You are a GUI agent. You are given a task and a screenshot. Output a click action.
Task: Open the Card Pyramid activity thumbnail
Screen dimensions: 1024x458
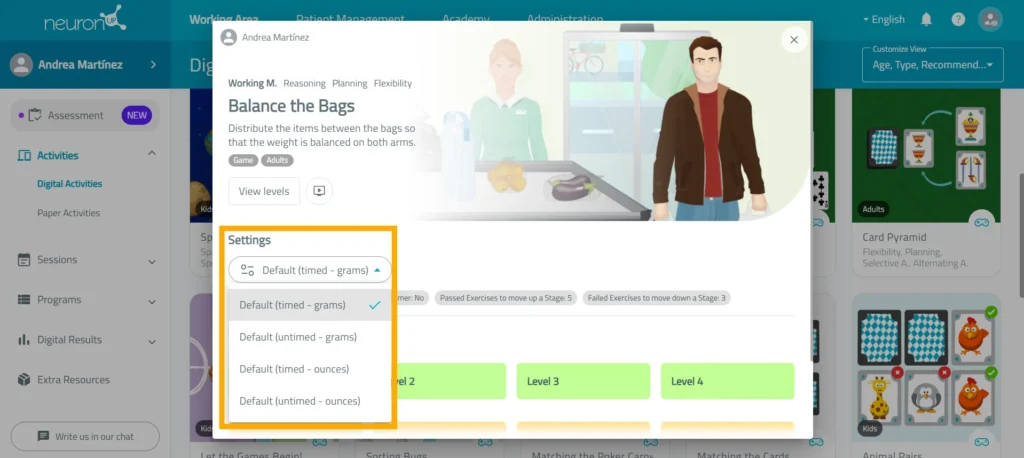[926, 155]
